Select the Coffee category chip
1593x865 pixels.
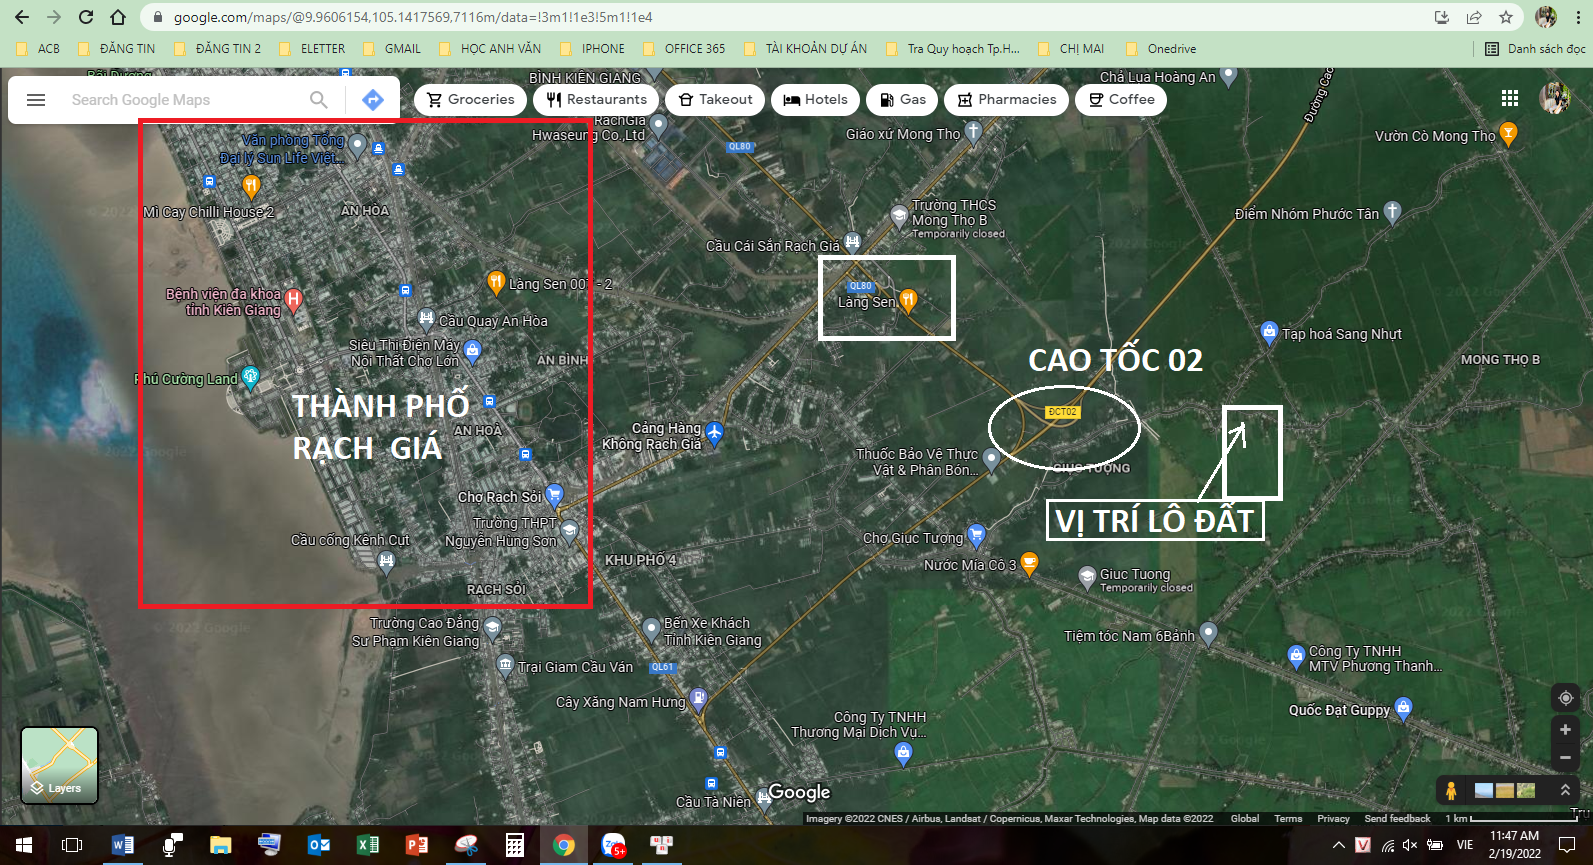pyautogui.click(x=1121, y=99)
